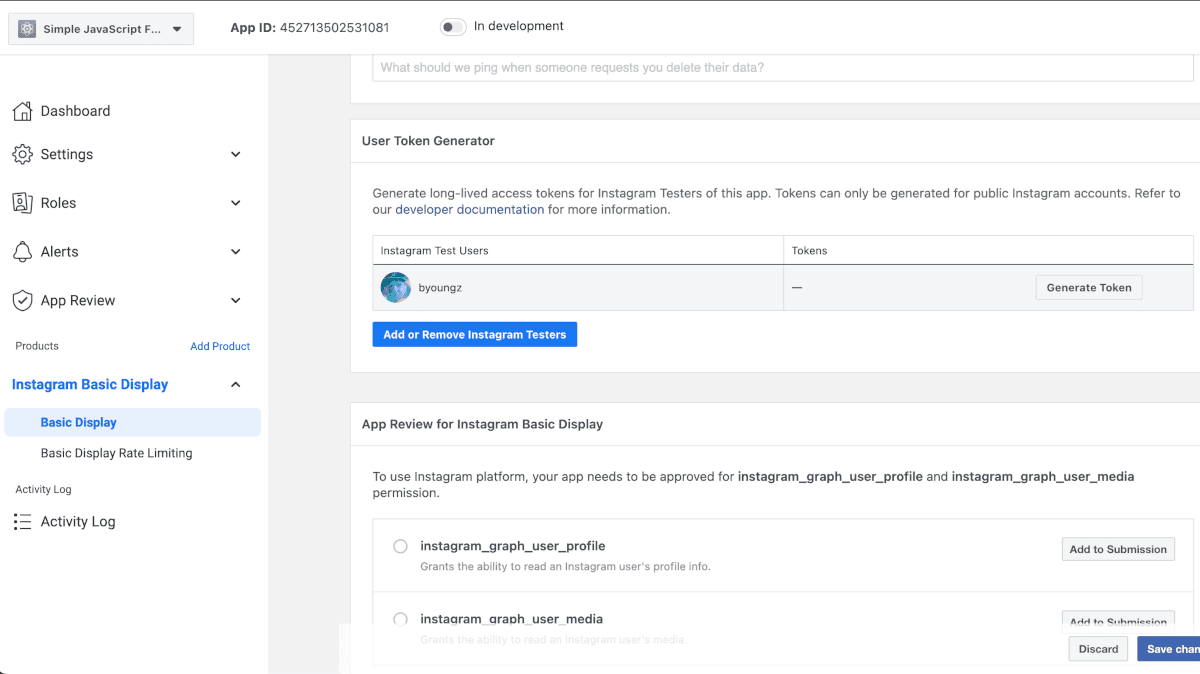Image resolution: width=1200 pixels, height=674 pixels.
Task: Expand the Settings menu chevron
Action: click(x=236, y=154)
